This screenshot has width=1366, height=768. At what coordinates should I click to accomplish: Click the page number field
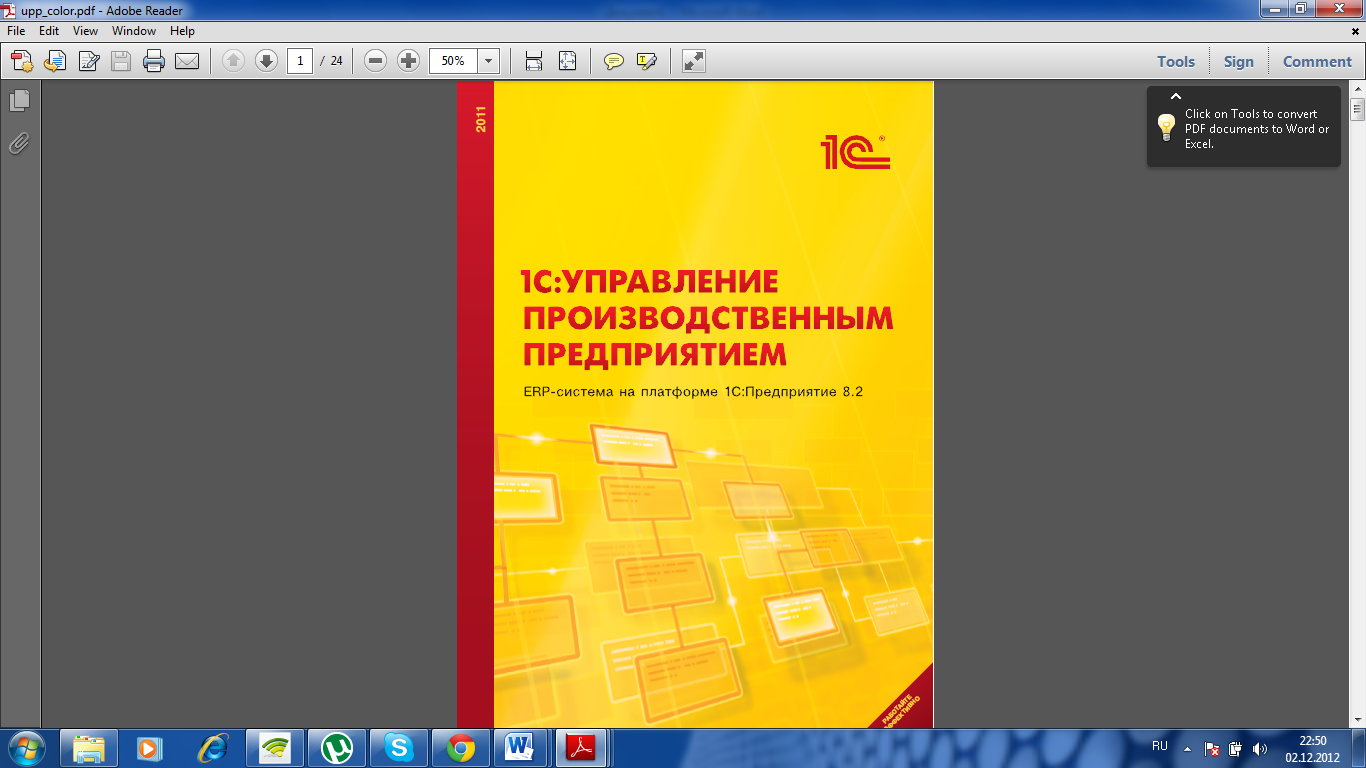[300, 61]
